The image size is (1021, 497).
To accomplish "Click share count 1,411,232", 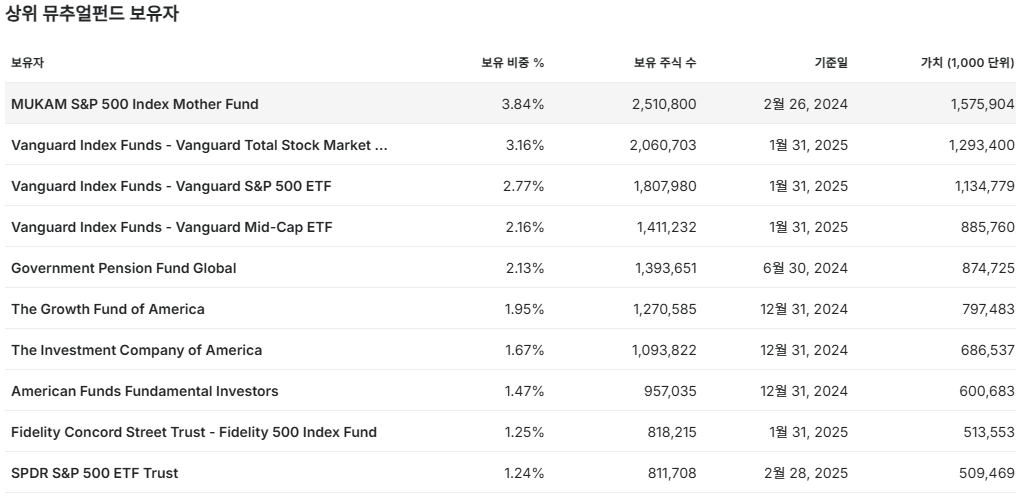I will coord(666,227).
